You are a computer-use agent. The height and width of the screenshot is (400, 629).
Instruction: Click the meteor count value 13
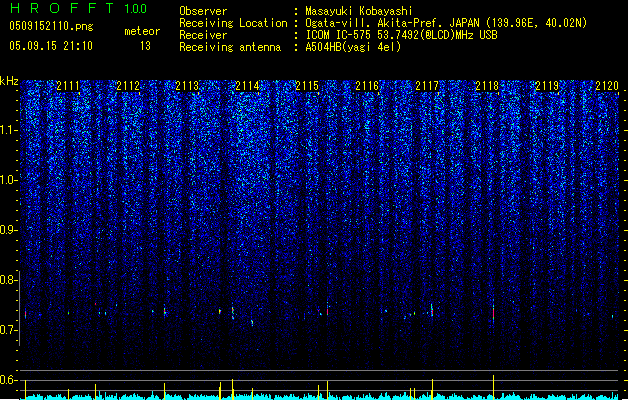[x=145, y=46]
